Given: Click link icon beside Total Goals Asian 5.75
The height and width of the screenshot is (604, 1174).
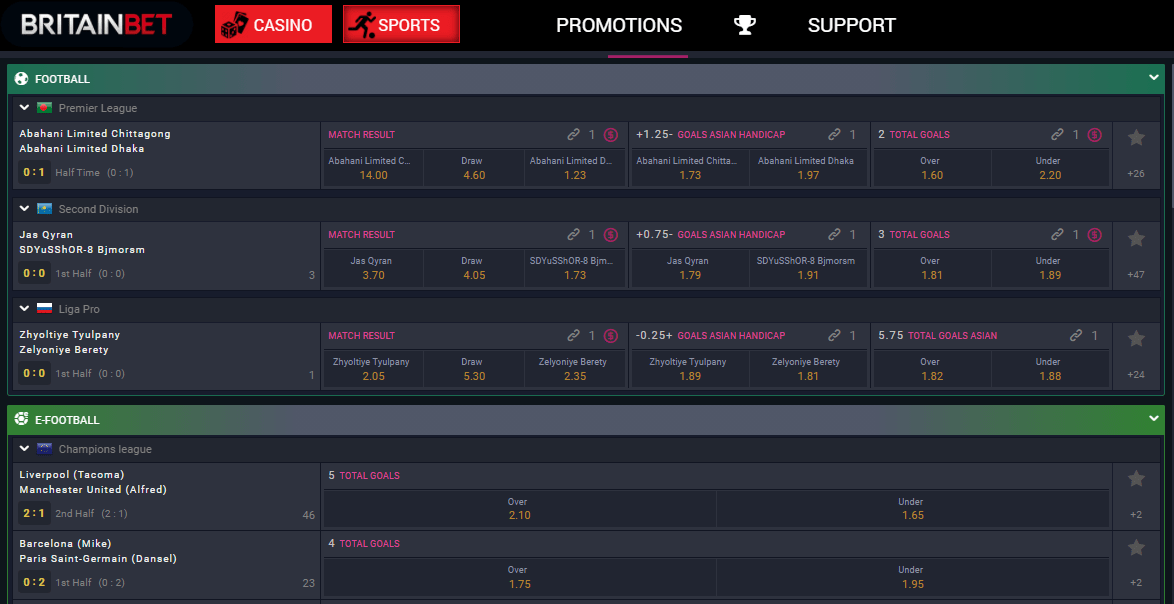Looking at the screenshot, I should pos(1076,336).
